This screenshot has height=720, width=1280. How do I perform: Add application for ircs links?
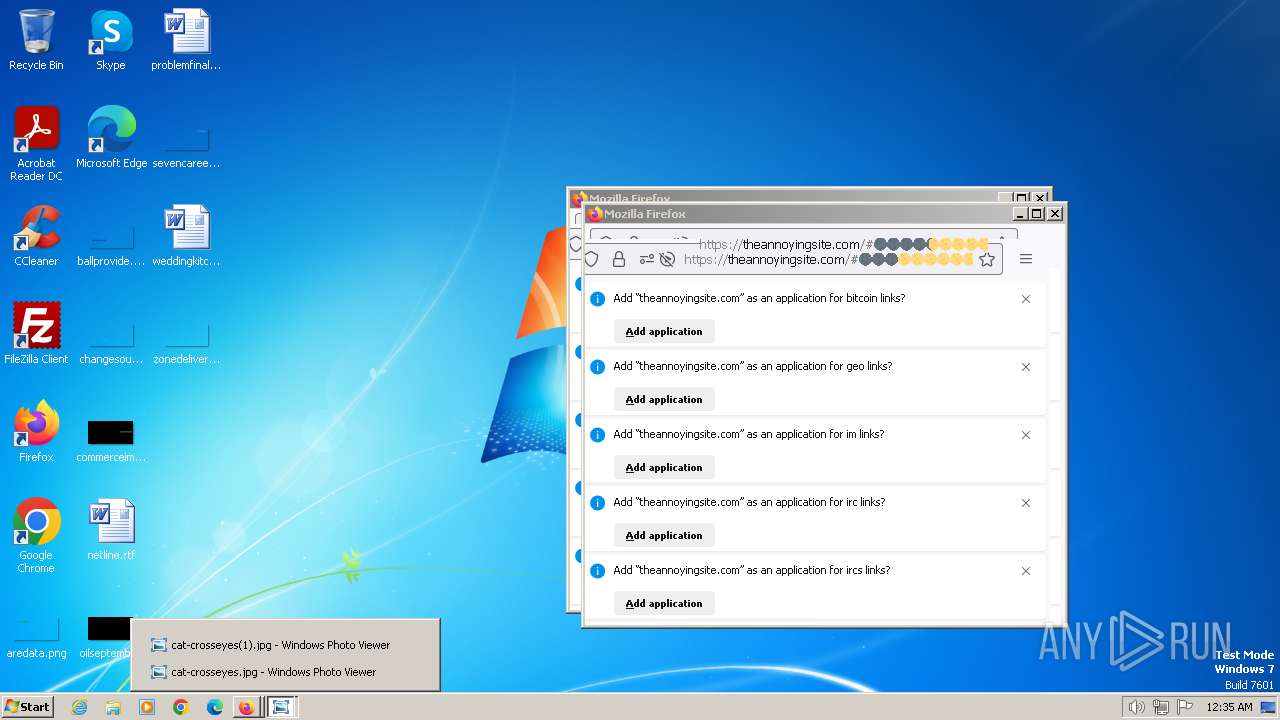664,603
